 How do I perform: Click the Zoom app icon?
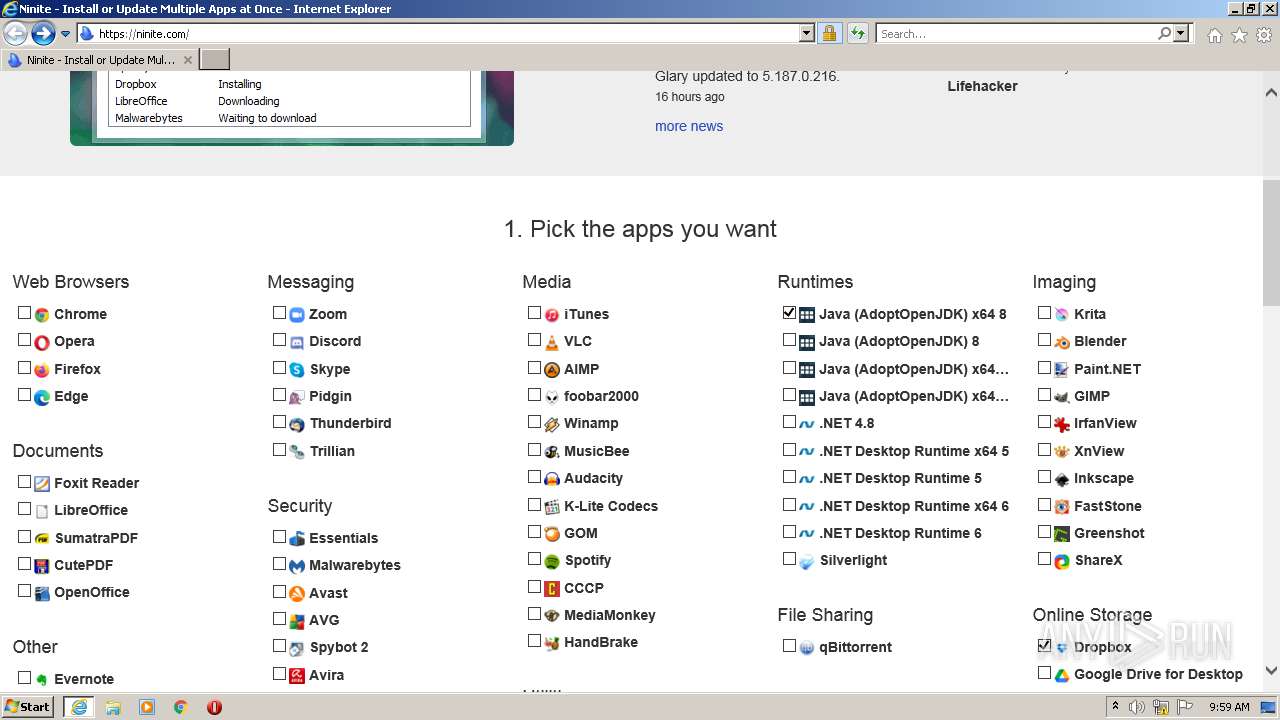click(x=297, y=314)
